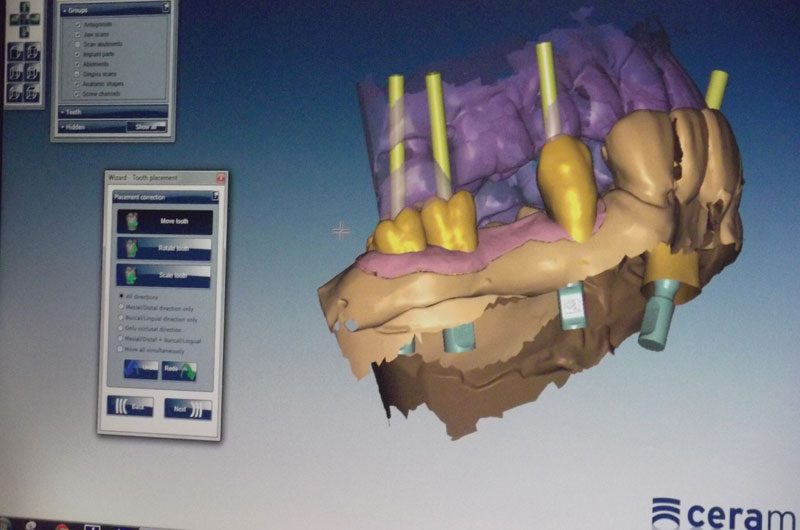The image size is (800, 530).
Task: Toggle the Jaw scans group checkbox
Action: click(x=78, y=35)
